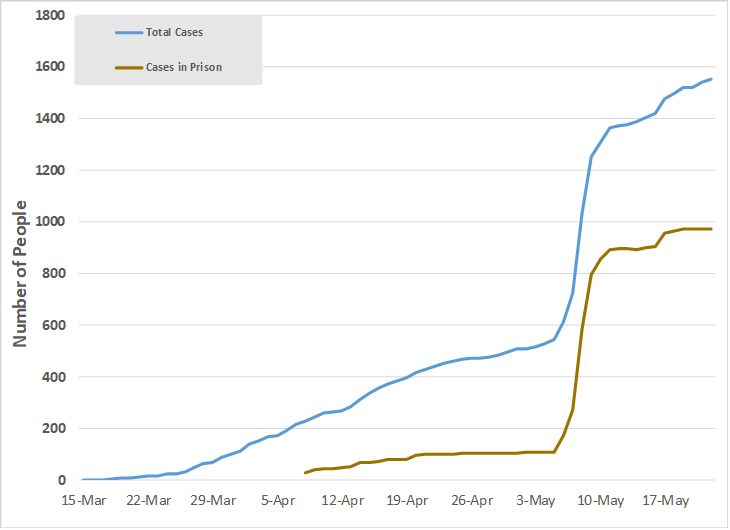Select the blue Total Cases legend line
The height and width of the screenshot is (530, 730).
[129, 33]
